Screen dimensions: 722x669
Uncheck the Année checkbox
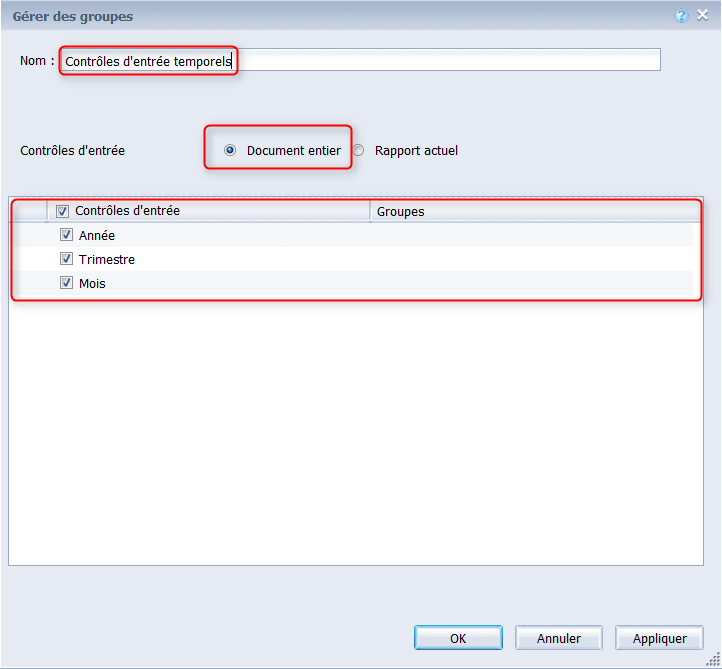click(66, 235)
